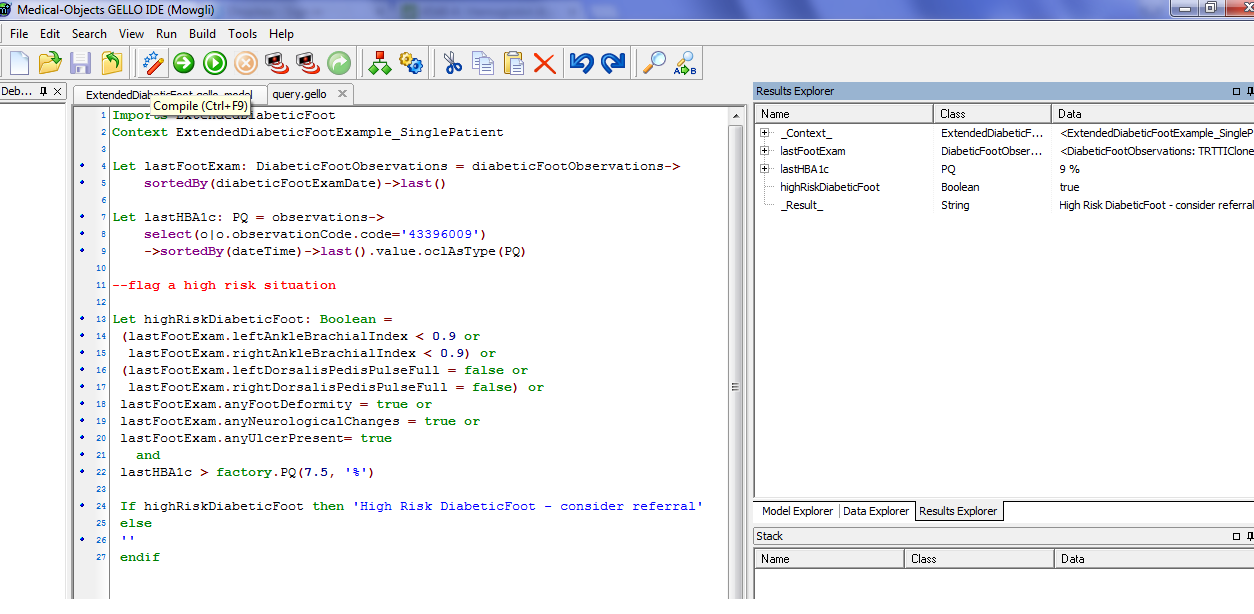
Task: Cut selection with the scissors icon
Action: point(452,63)
